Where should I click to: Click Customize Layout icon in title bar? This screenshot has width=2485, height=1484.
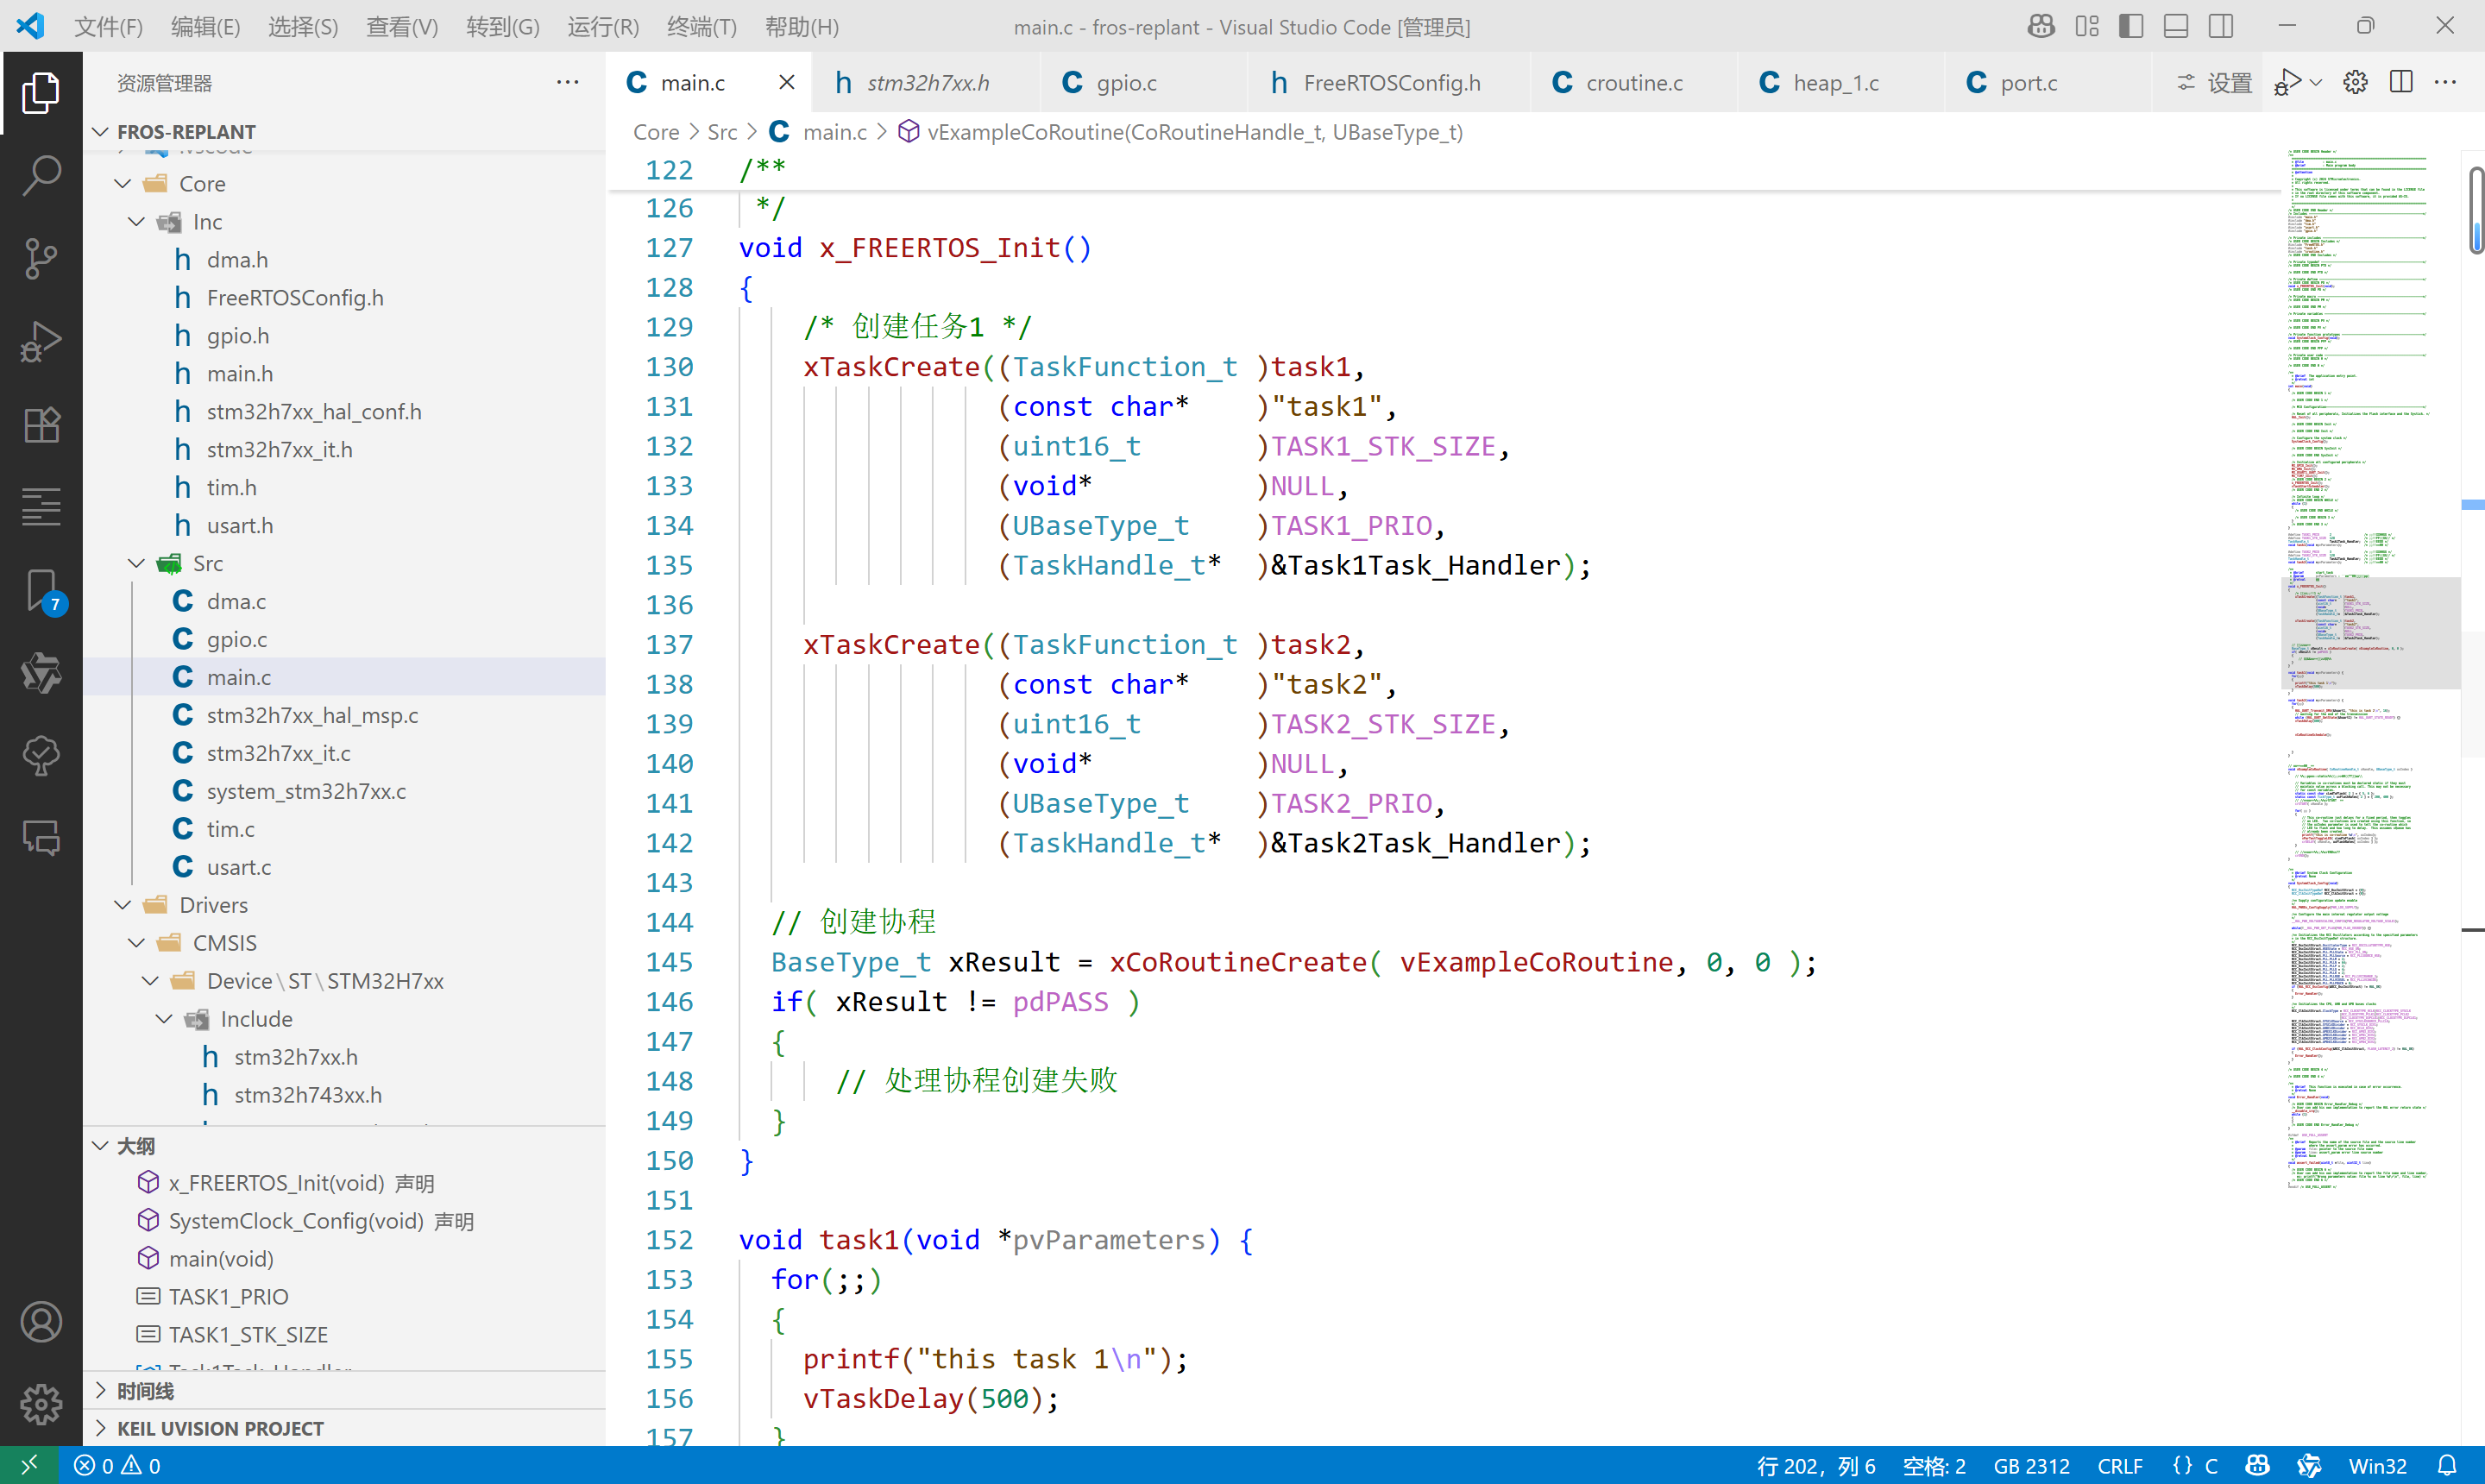pyautogui.click(x=2087, y=26)
